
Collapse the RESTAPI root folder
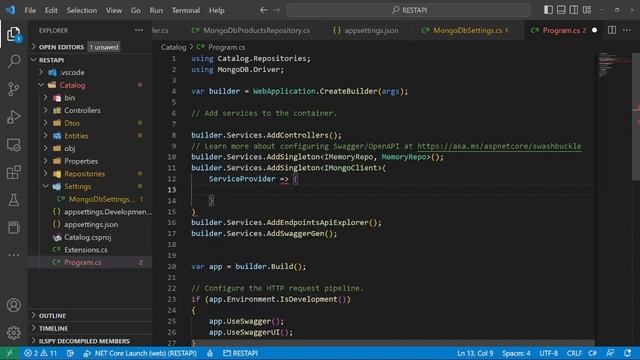[90, 60]
